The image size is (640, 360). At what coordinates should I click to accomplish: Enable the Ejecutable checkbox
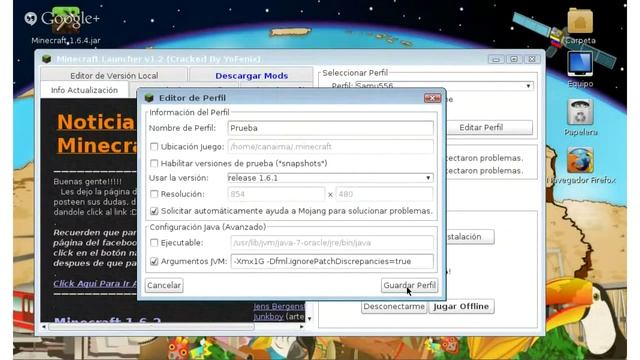pyautogui.click(x=154, y=242)
